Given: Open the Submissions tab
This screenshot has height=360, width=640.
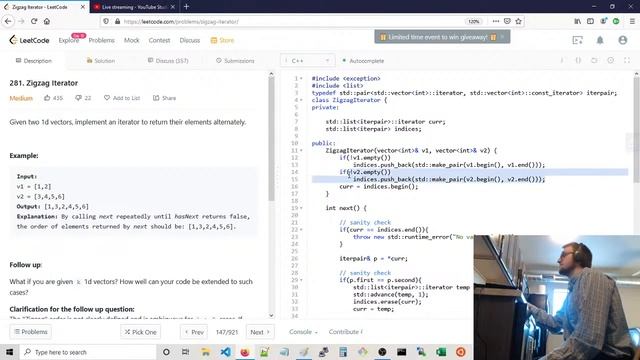Looking at the screenshot, I should 235,60.
